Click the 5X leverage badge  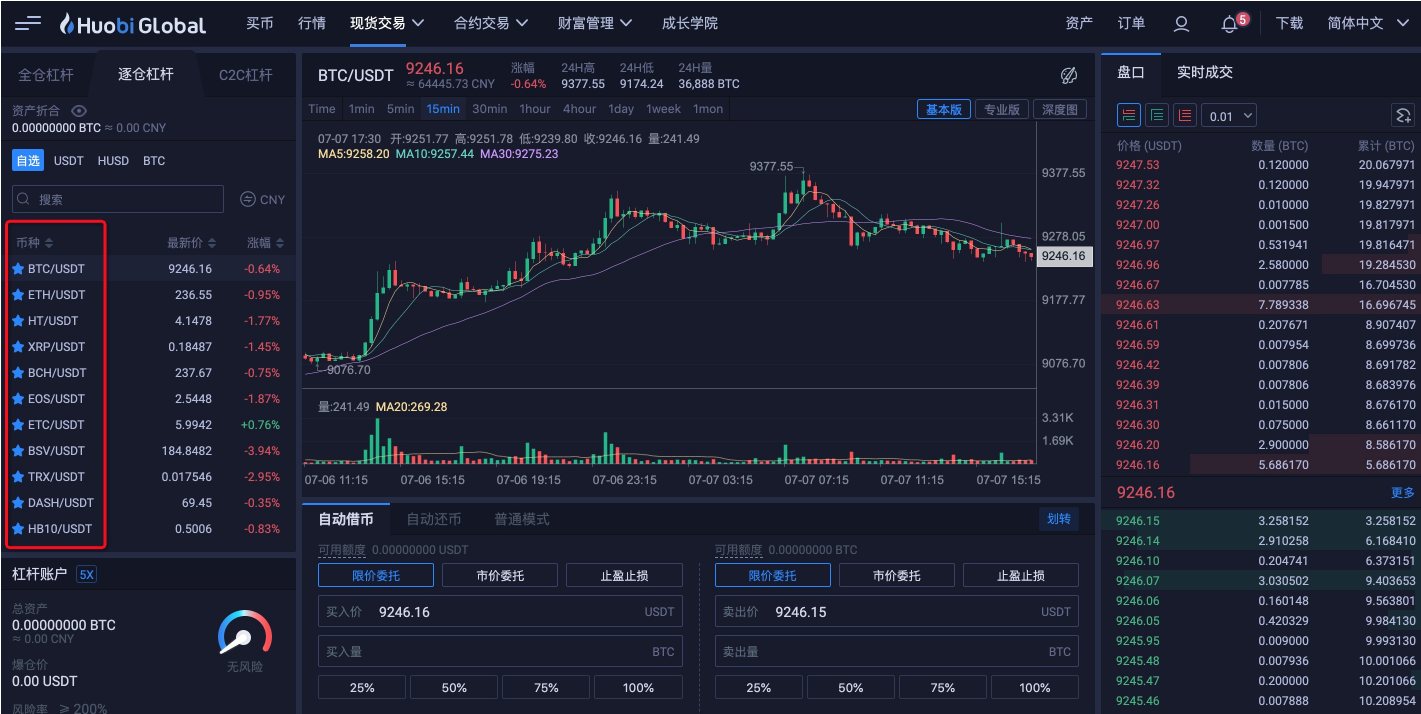tap(86, 575)
